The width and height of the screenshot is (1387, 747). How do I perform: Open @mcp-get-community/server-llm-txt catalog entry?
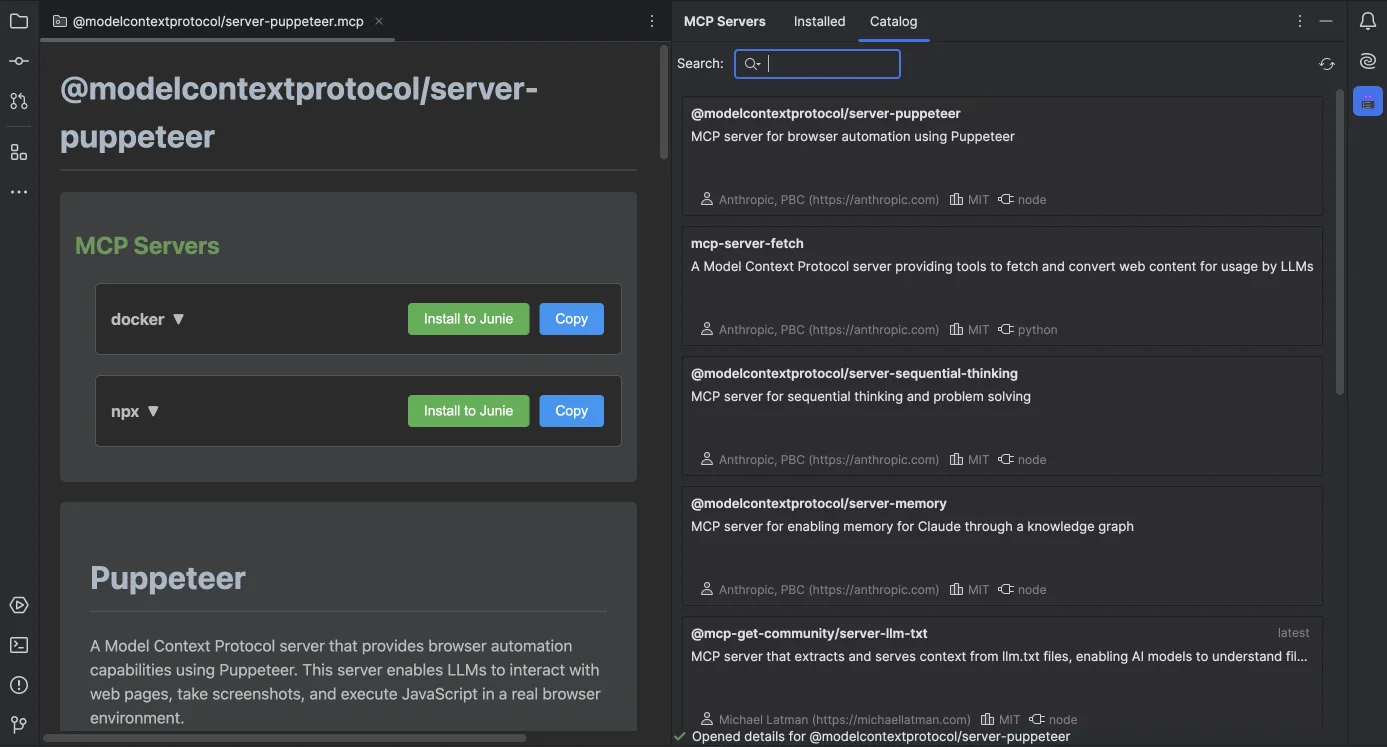click(x=1002, y=672)
